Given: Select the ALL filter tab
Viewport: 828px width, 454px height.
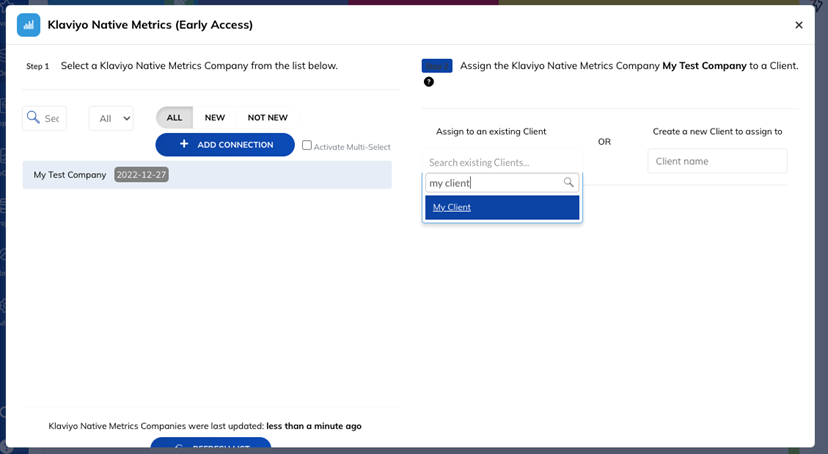Looking at the screenshot, I should (174, 117).
